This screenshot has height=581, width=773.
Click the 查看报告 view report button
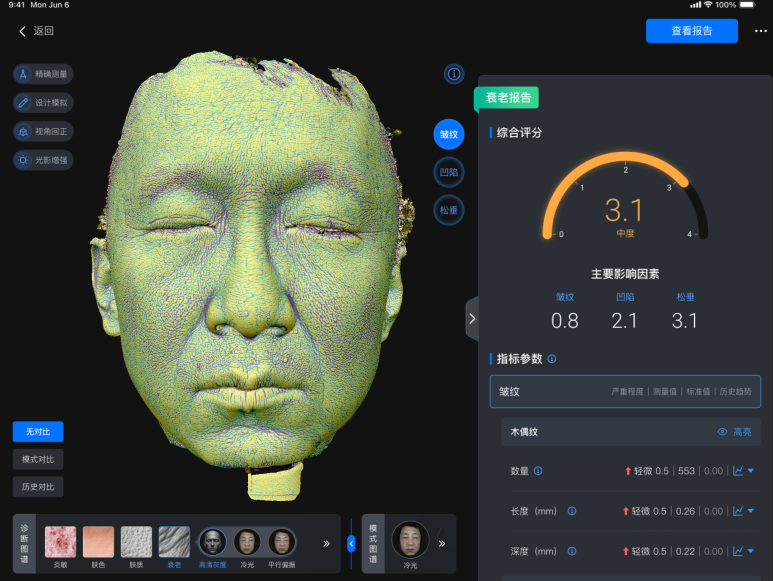[692, 31]
